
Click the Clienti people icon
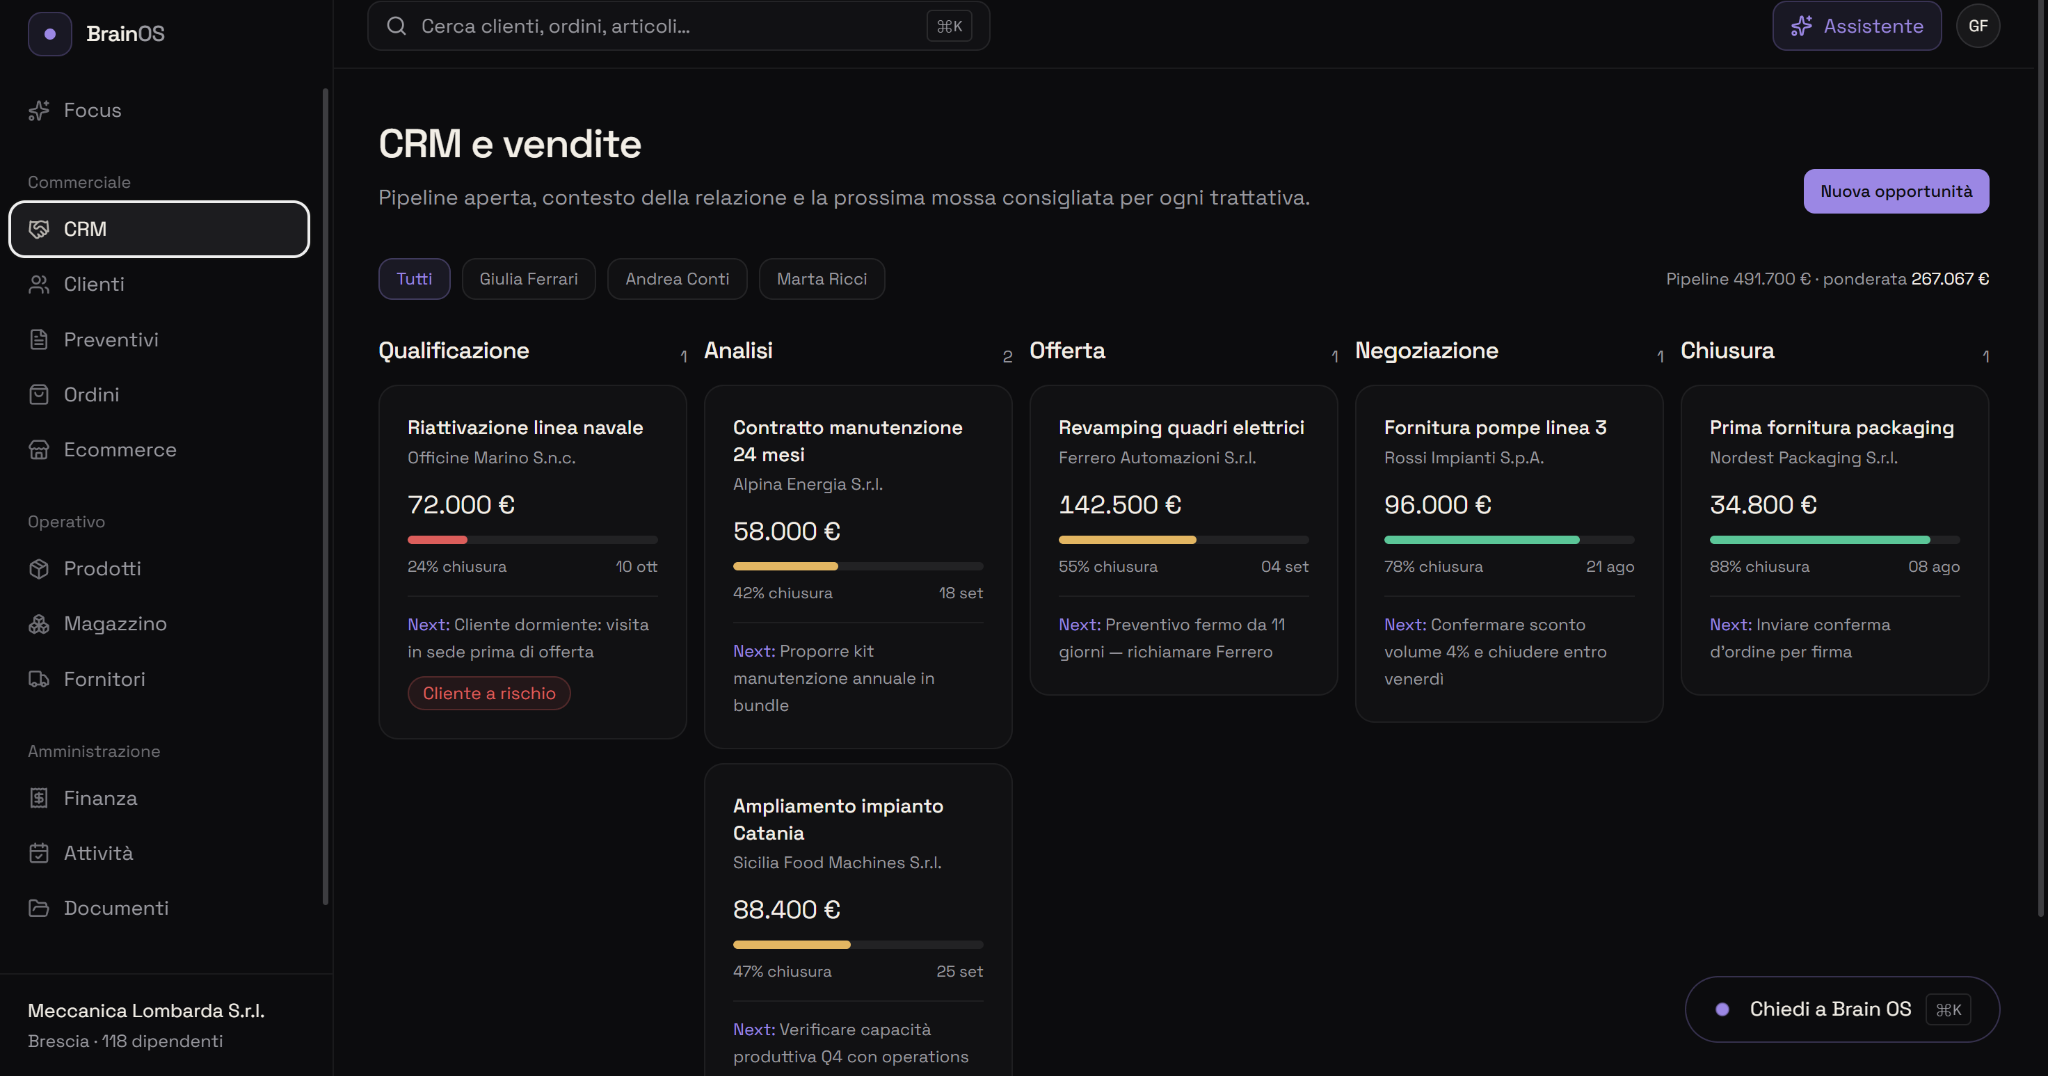point(39,285)
